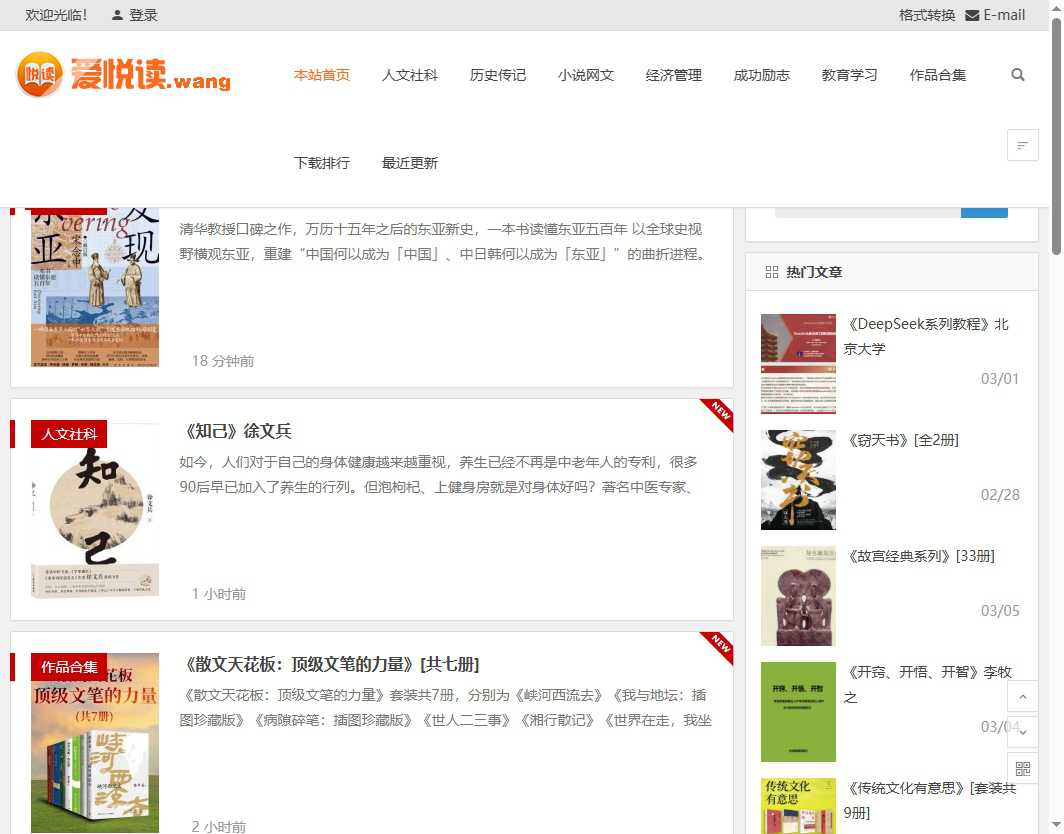Click 格式转换 link in top bar

(x=927, y=15)
